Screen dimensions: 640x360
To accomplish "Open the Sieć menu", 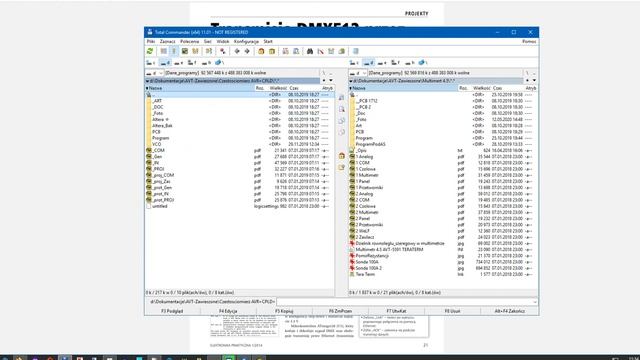I will click(x=208, y=42).
